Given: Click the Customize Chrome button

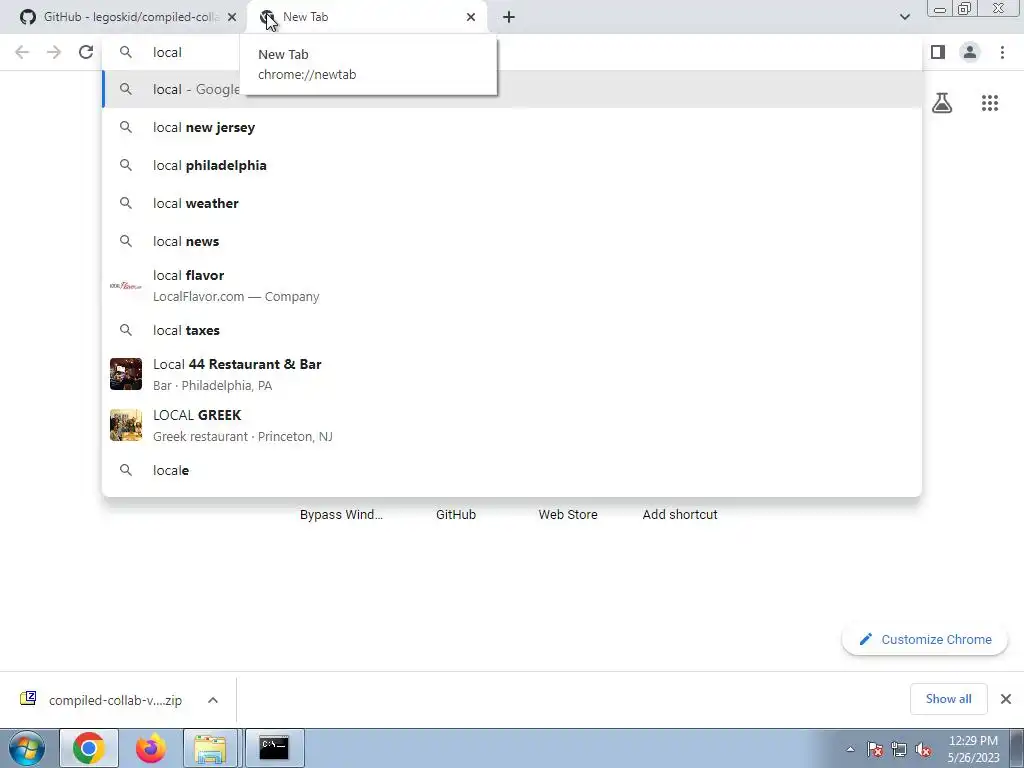Looking at the screenshot, I should click(925, 639).
